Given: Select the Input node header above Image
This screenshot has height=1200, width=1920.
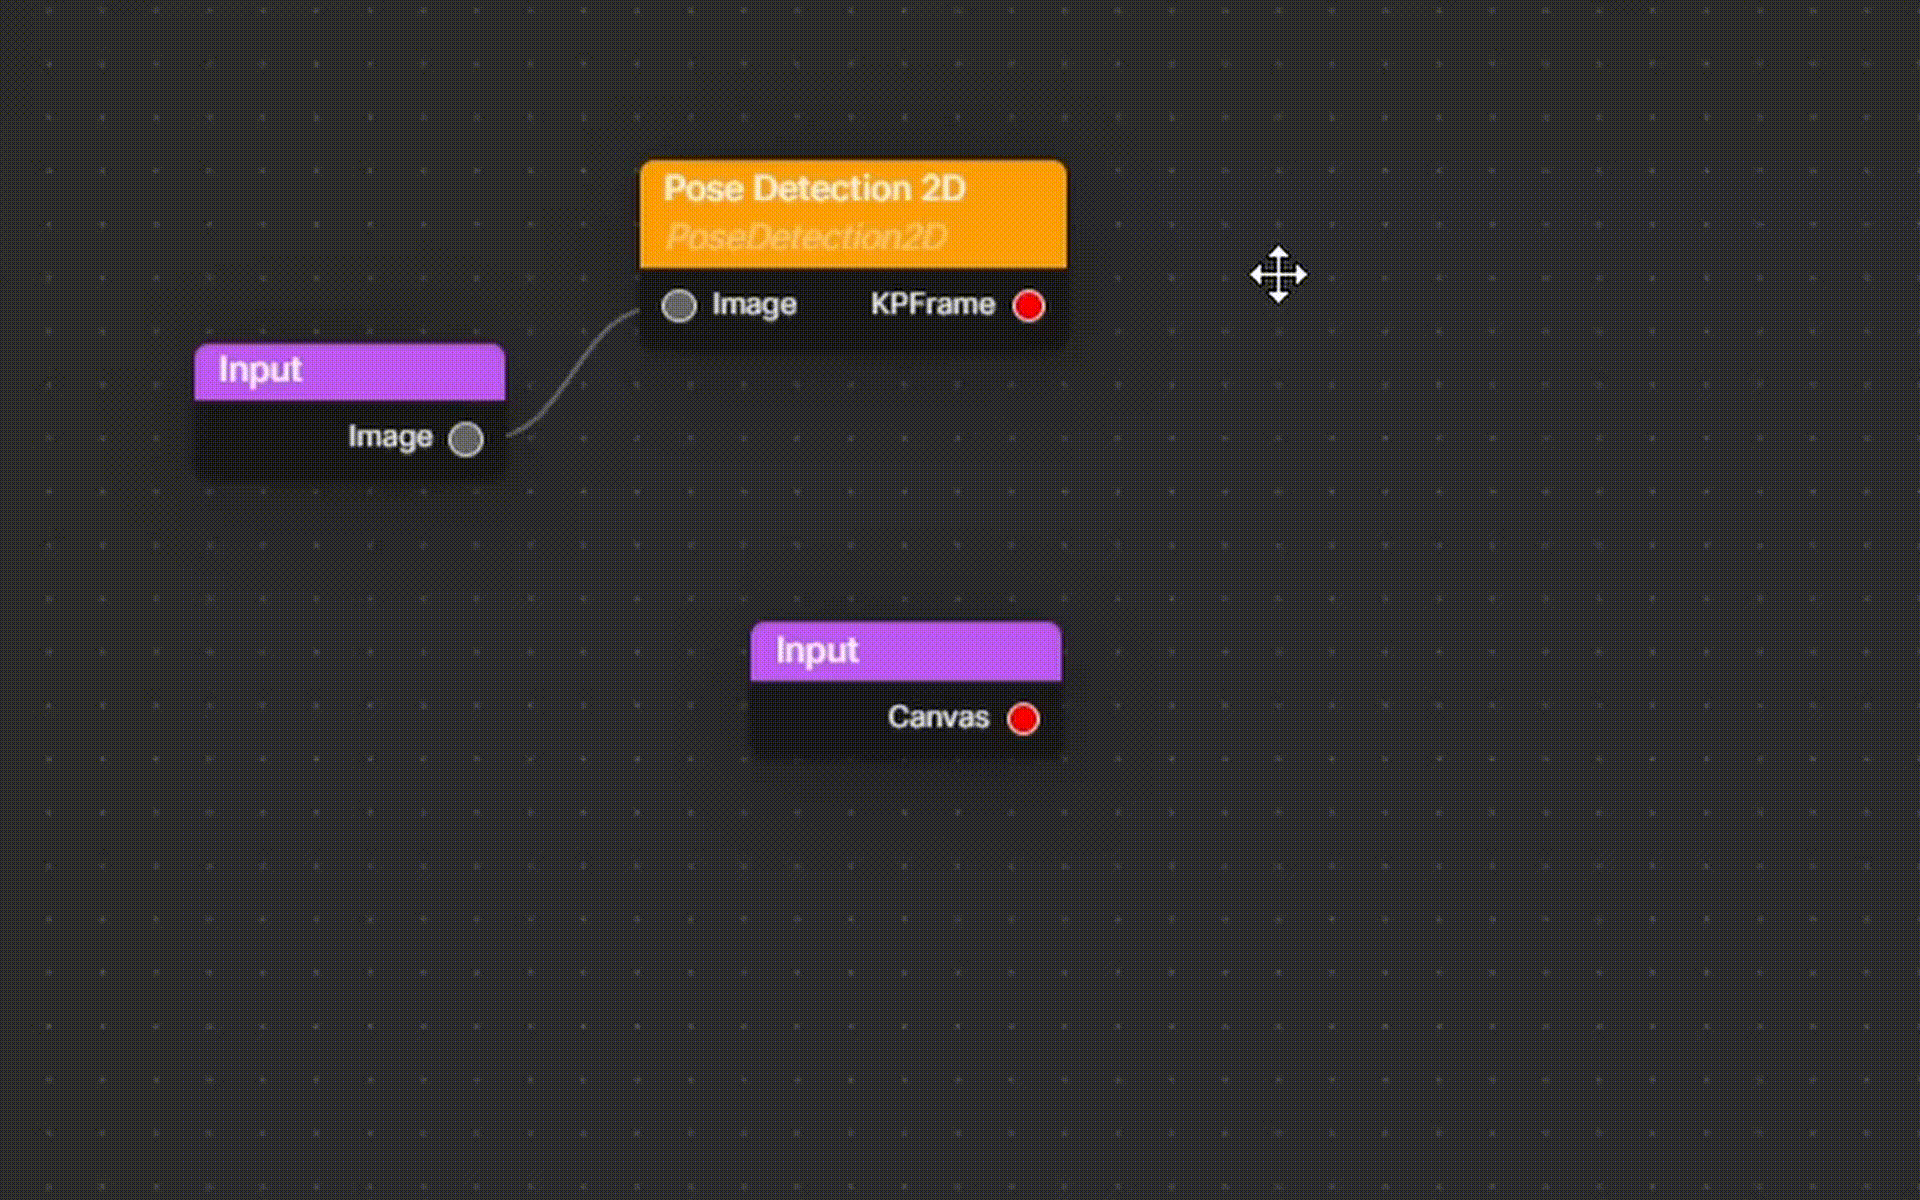Looking at the screenshot, I should point(349,371).
